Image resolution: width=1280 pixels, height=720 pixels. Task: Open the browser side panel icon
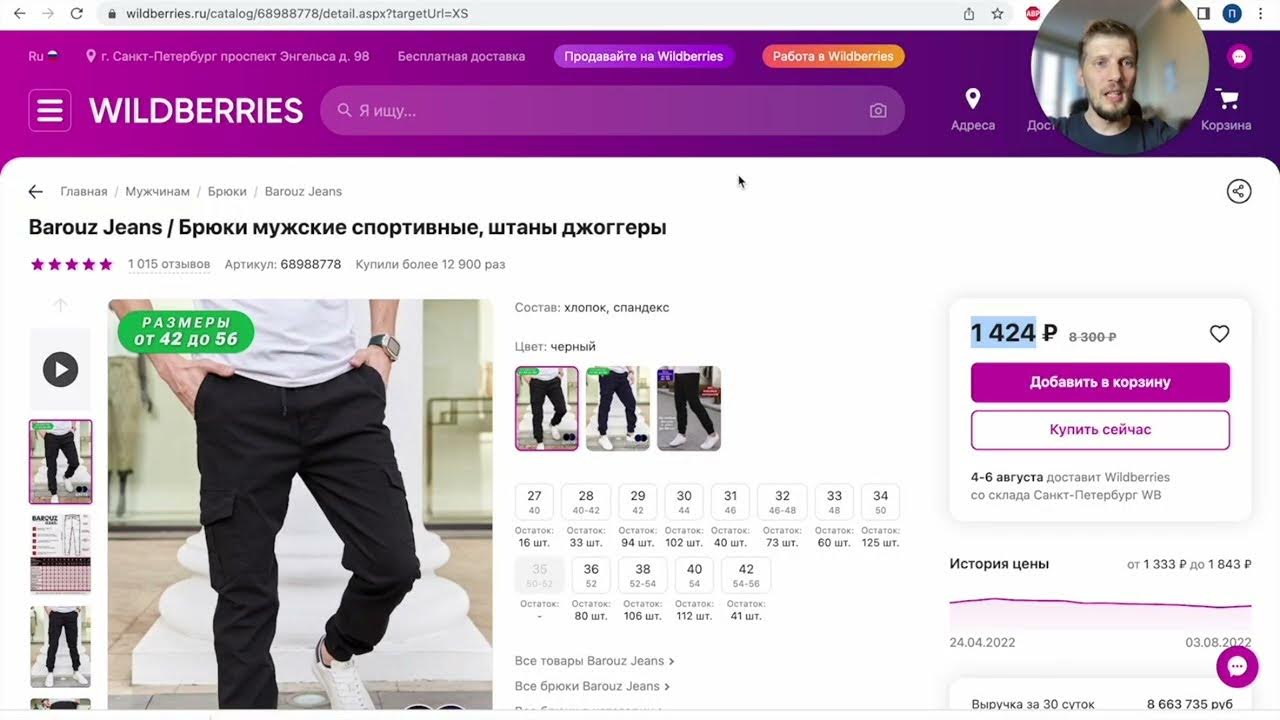click(1203, 14)
